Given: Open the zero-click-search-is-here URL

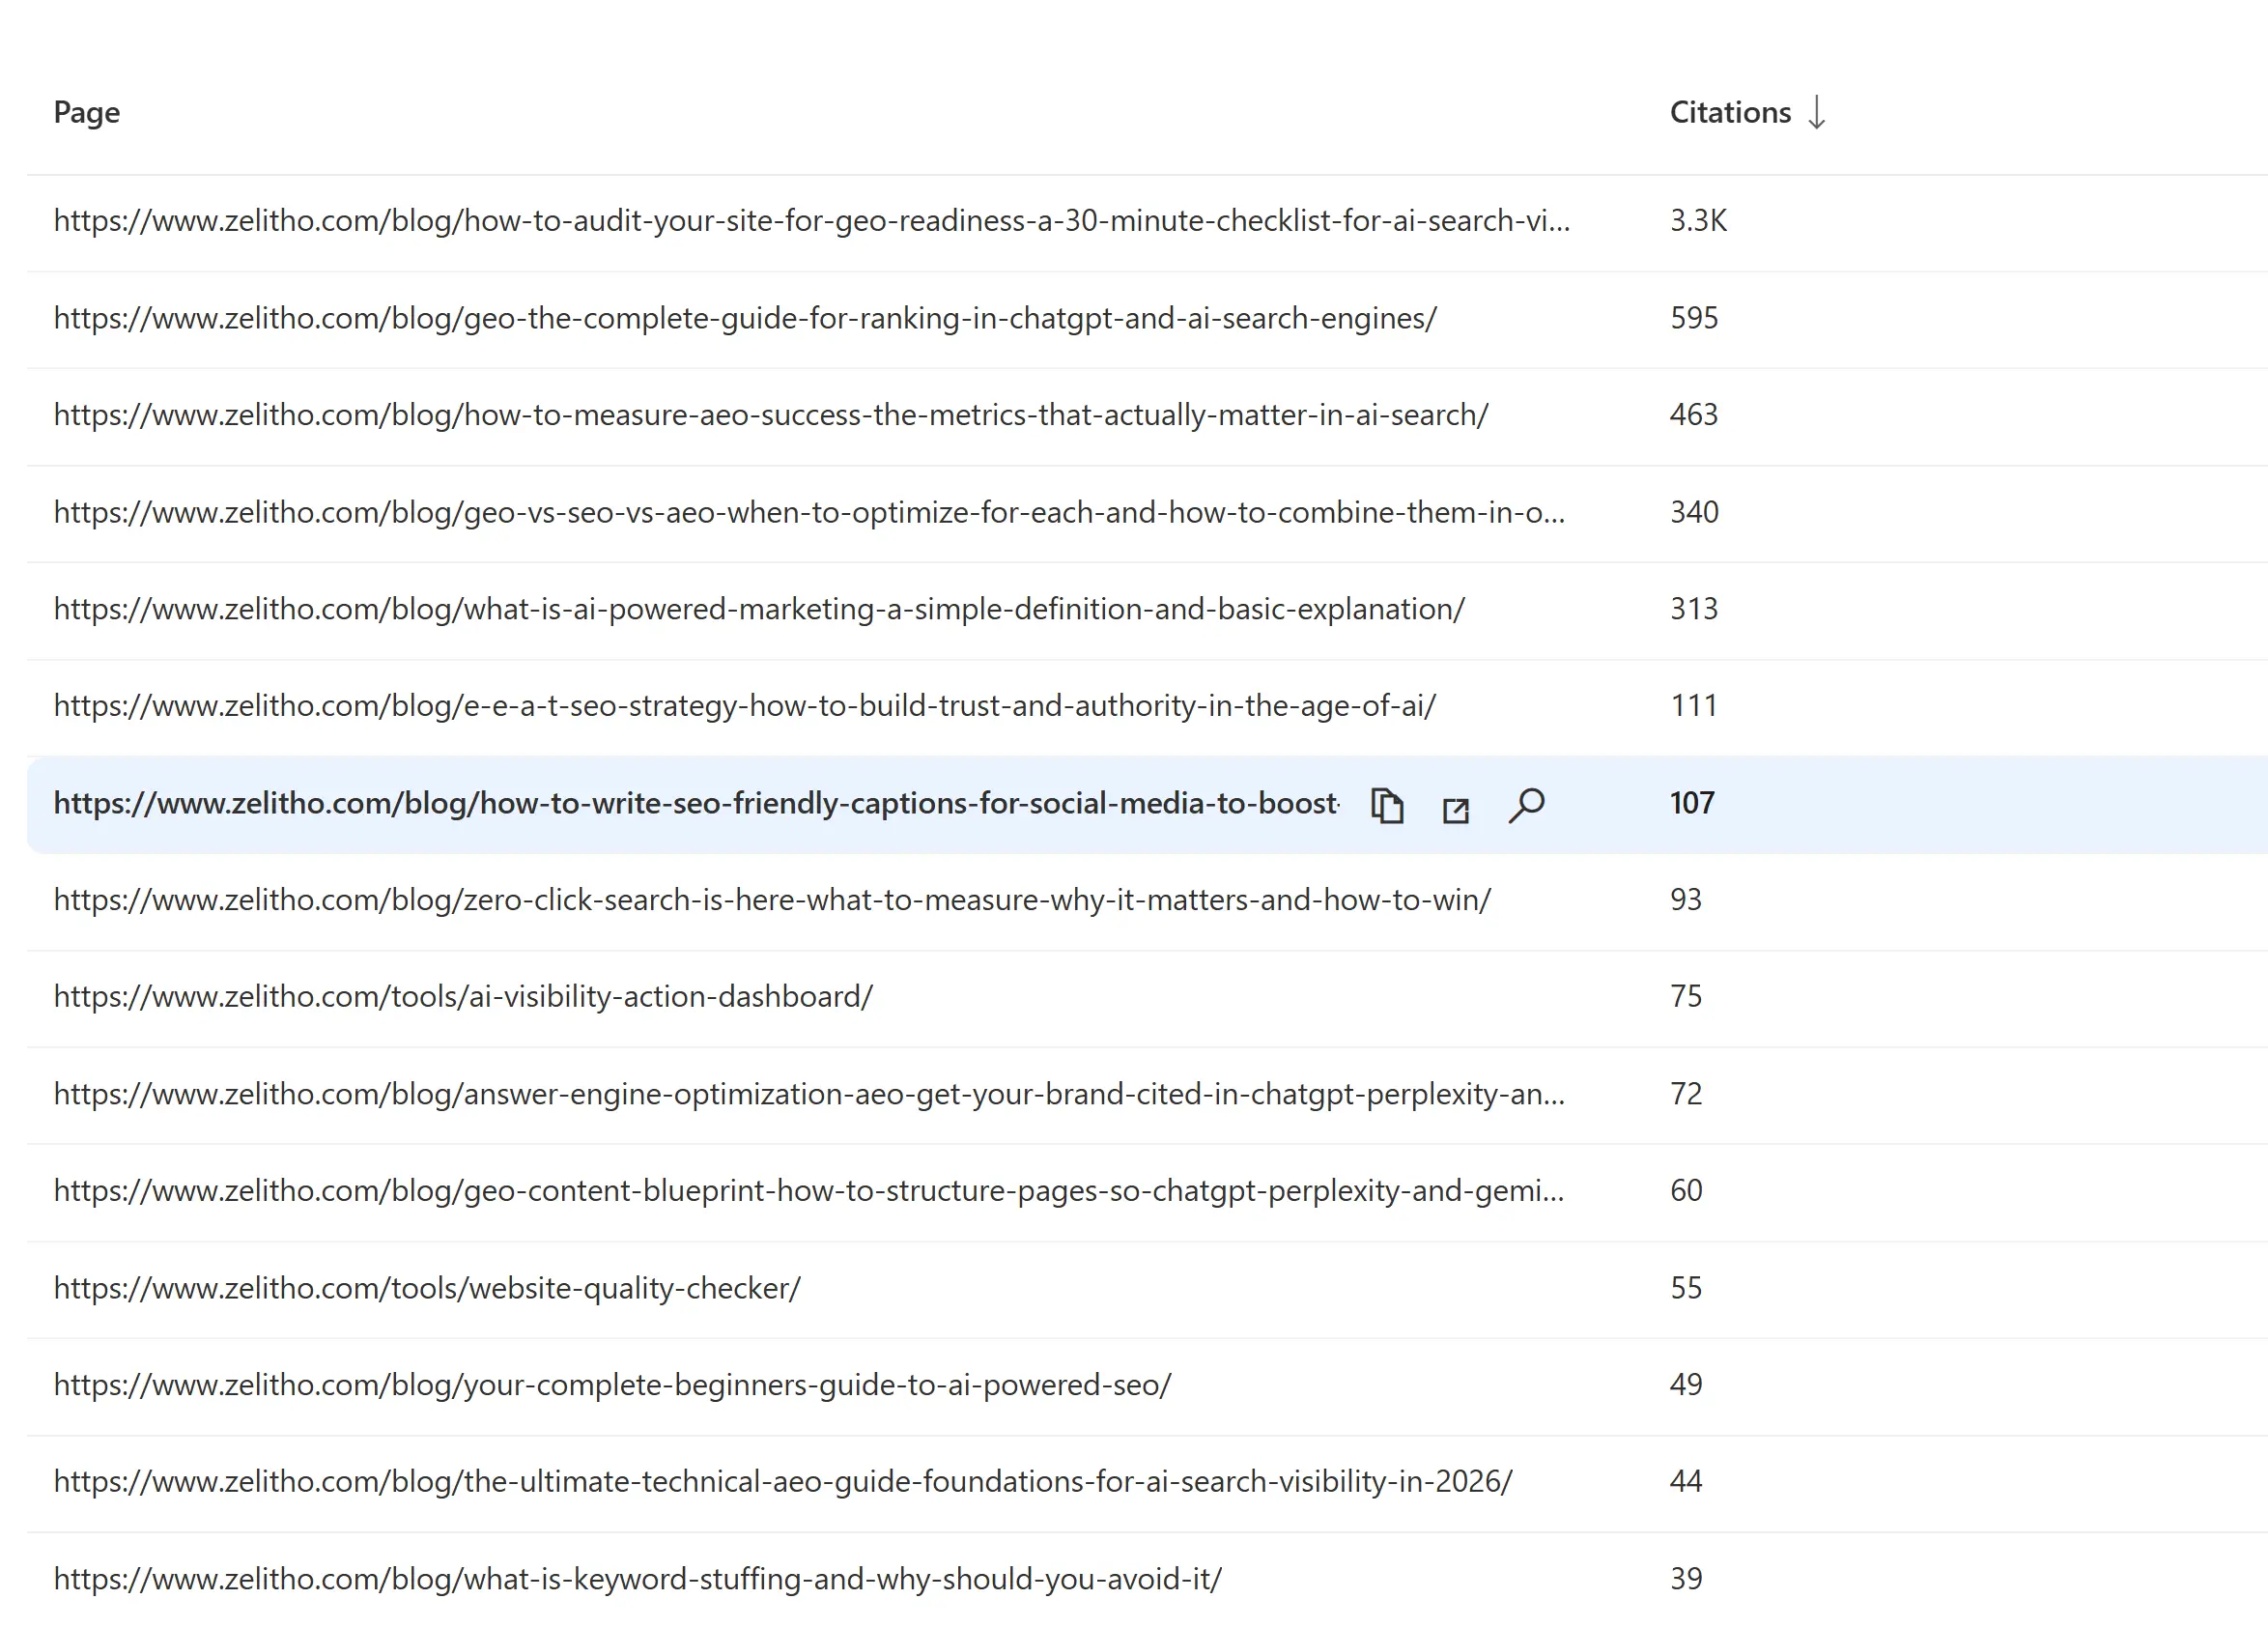Looking at the screenshot, I should click(x=772, y=900).
